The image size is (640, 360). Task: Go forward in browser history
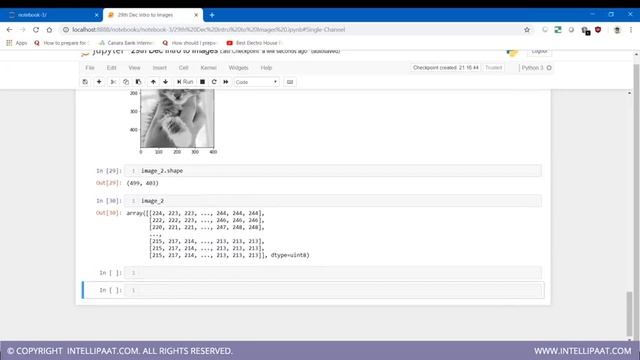click(x=22, y=30)
